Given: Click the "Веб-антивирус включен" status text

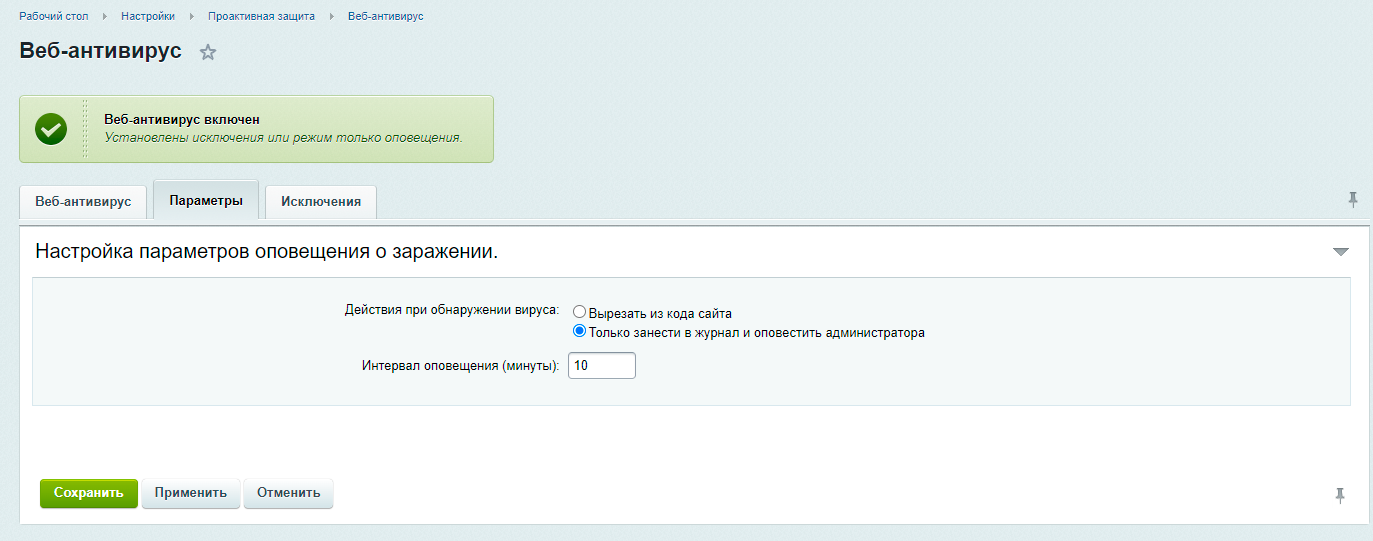Looking at the screenshot, I should tap(182, 119).
